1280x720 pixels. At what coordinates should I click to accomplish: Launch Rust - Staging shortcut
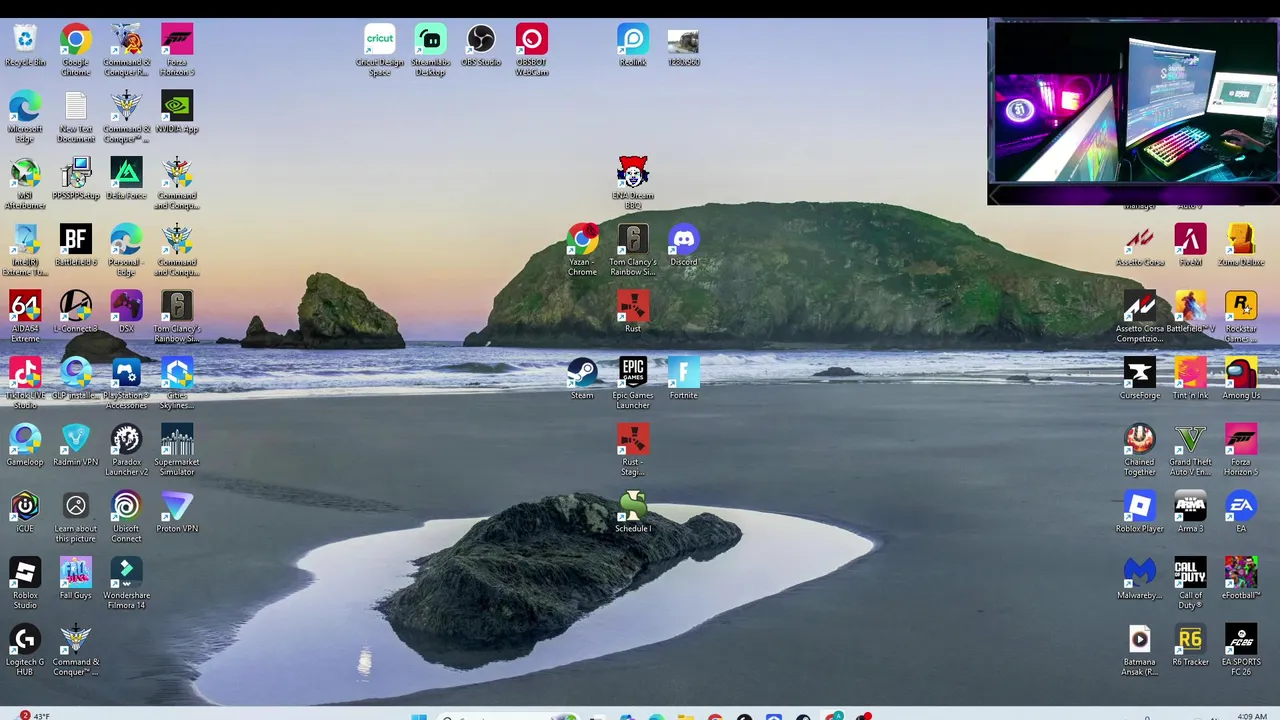tap(633, 450)
